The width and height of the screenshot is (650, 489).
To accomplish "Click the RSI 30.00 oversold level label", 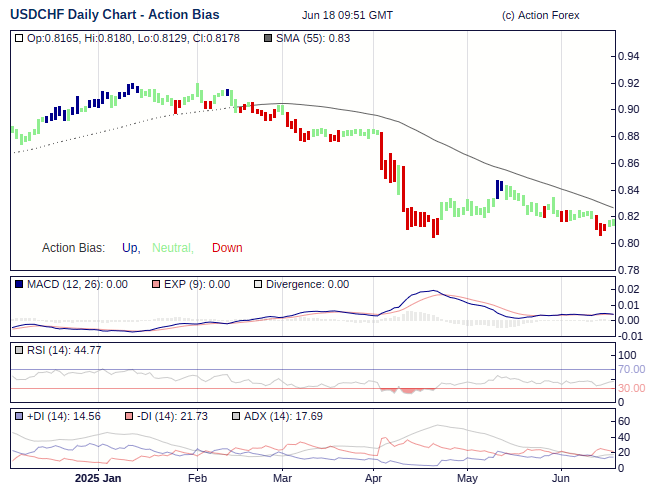I will click(x=632, y=388).
